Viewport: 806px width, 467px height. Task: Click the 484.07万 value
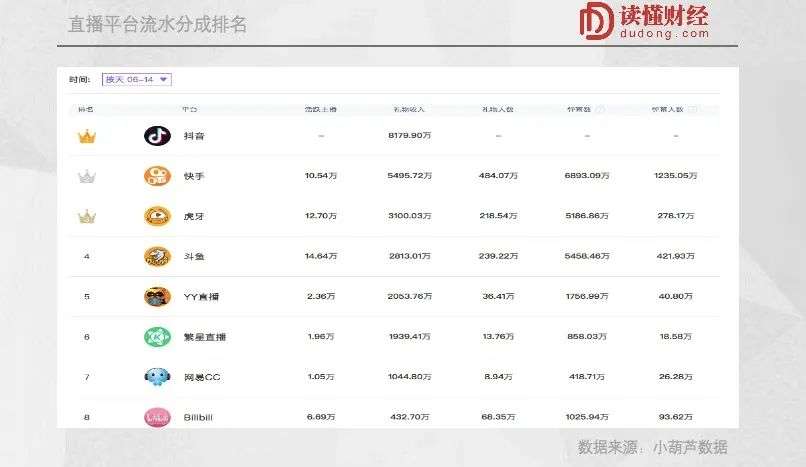(x=498, y=176)
